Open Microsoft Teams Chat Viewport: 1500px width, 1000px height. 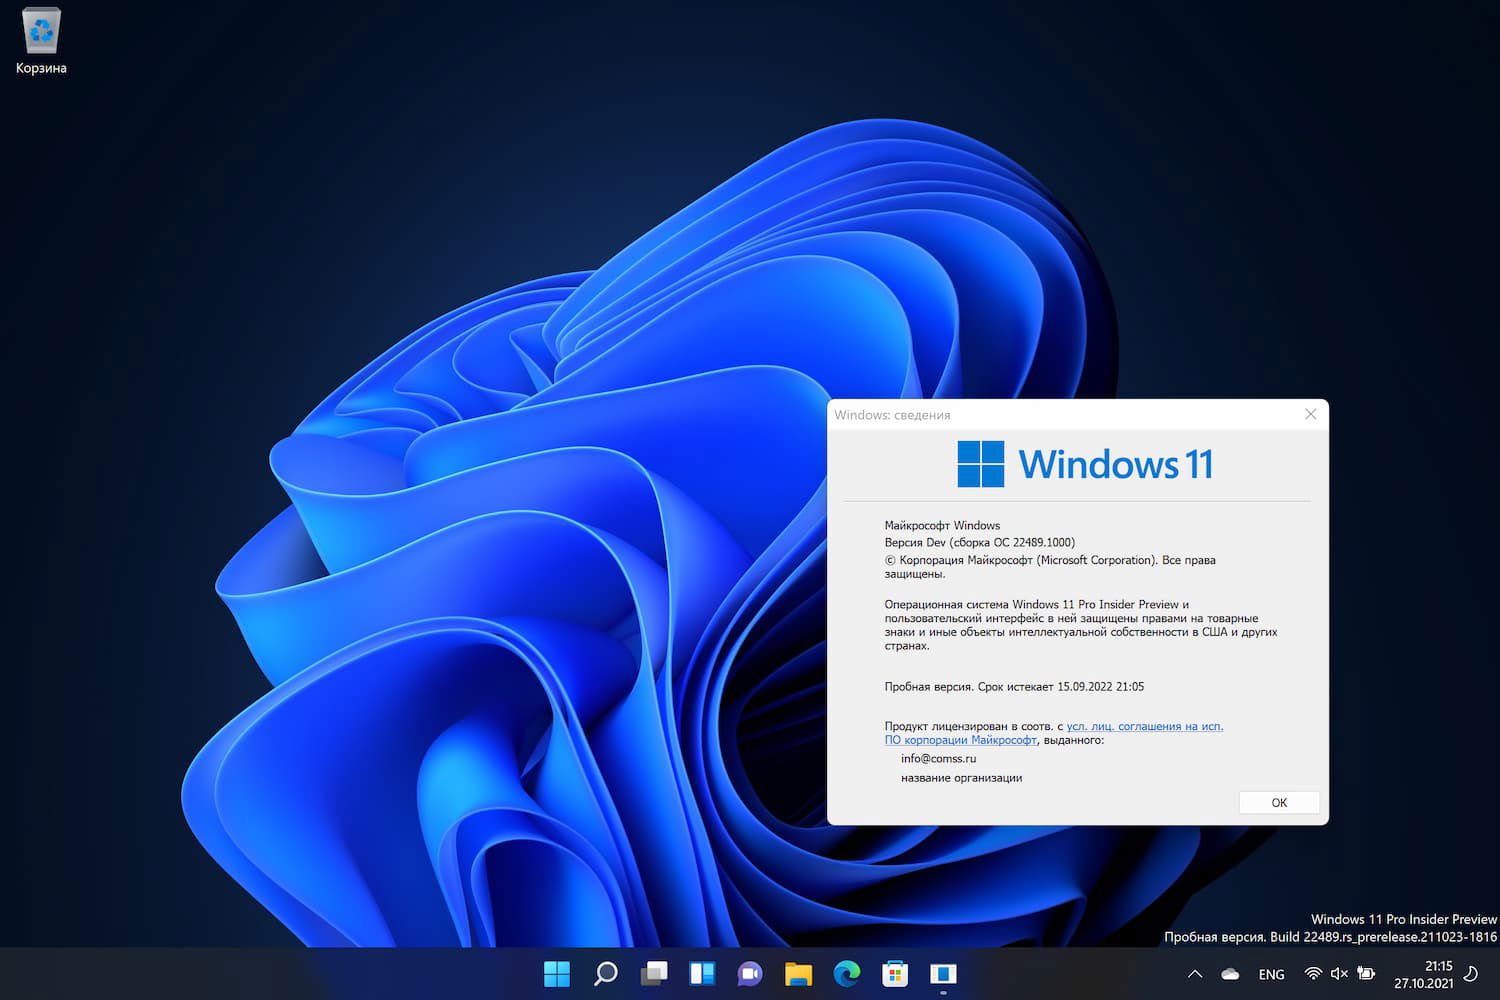coord(750,973)
